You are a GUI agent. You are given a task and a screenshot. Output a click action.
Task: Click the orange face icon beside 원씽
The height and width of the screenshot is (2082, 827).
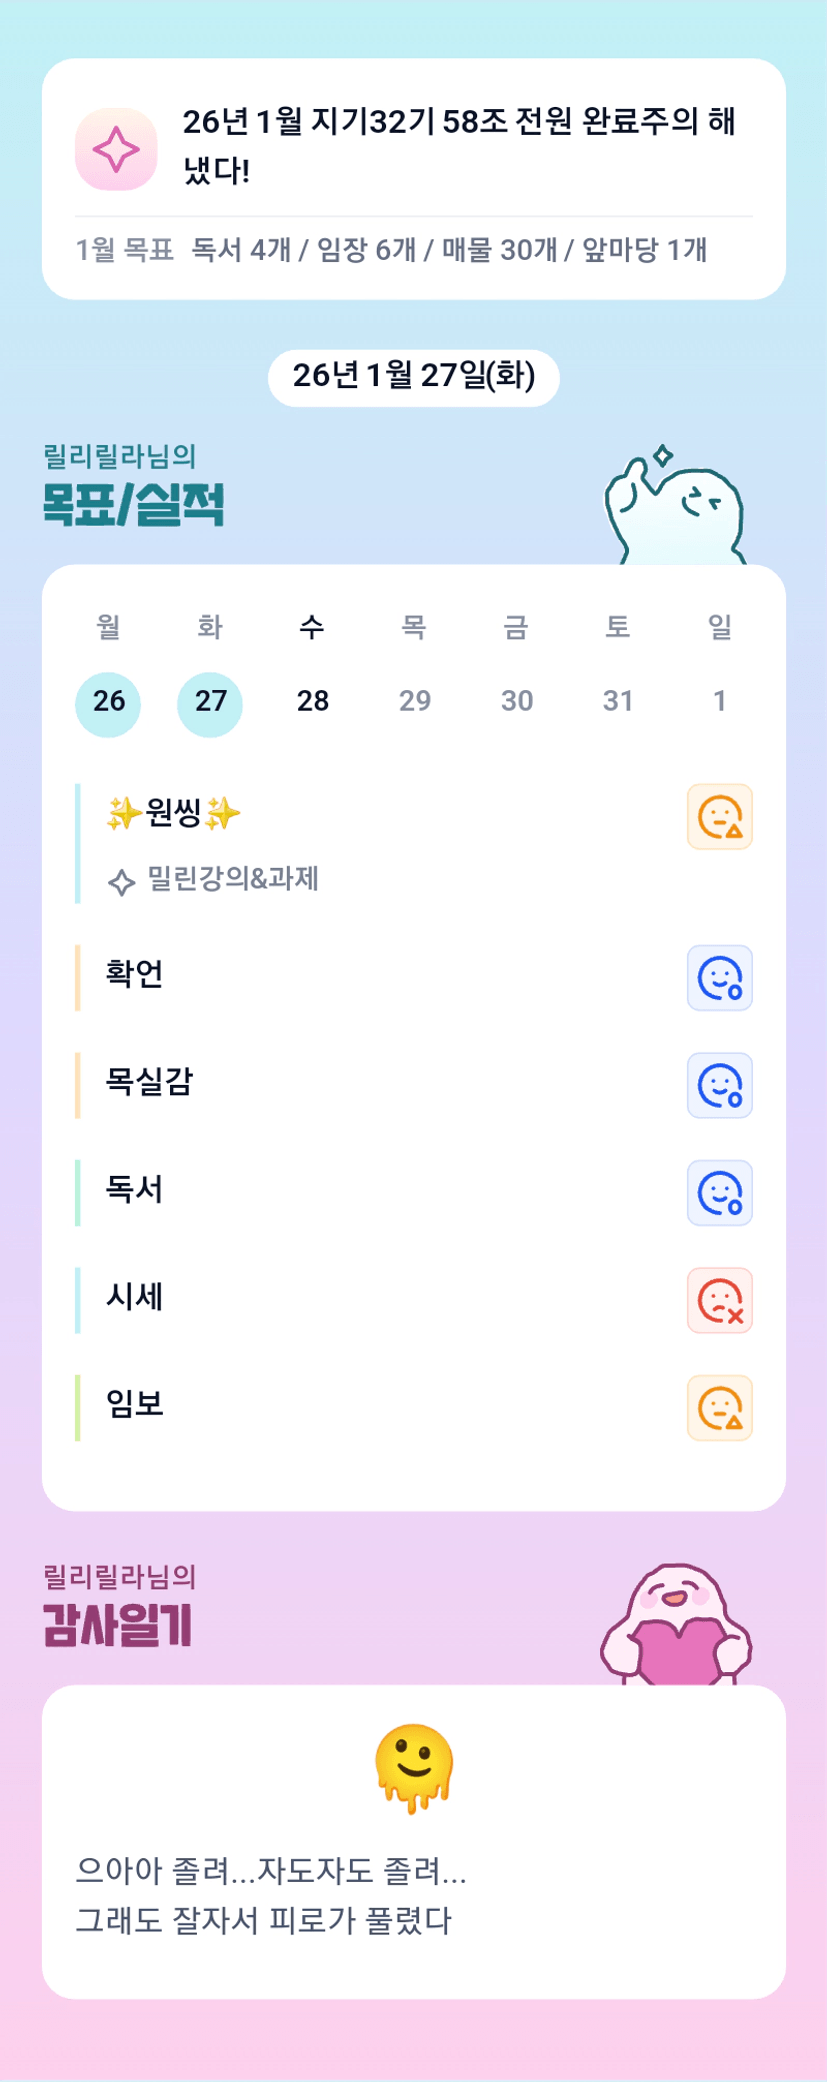coord(719,817)
